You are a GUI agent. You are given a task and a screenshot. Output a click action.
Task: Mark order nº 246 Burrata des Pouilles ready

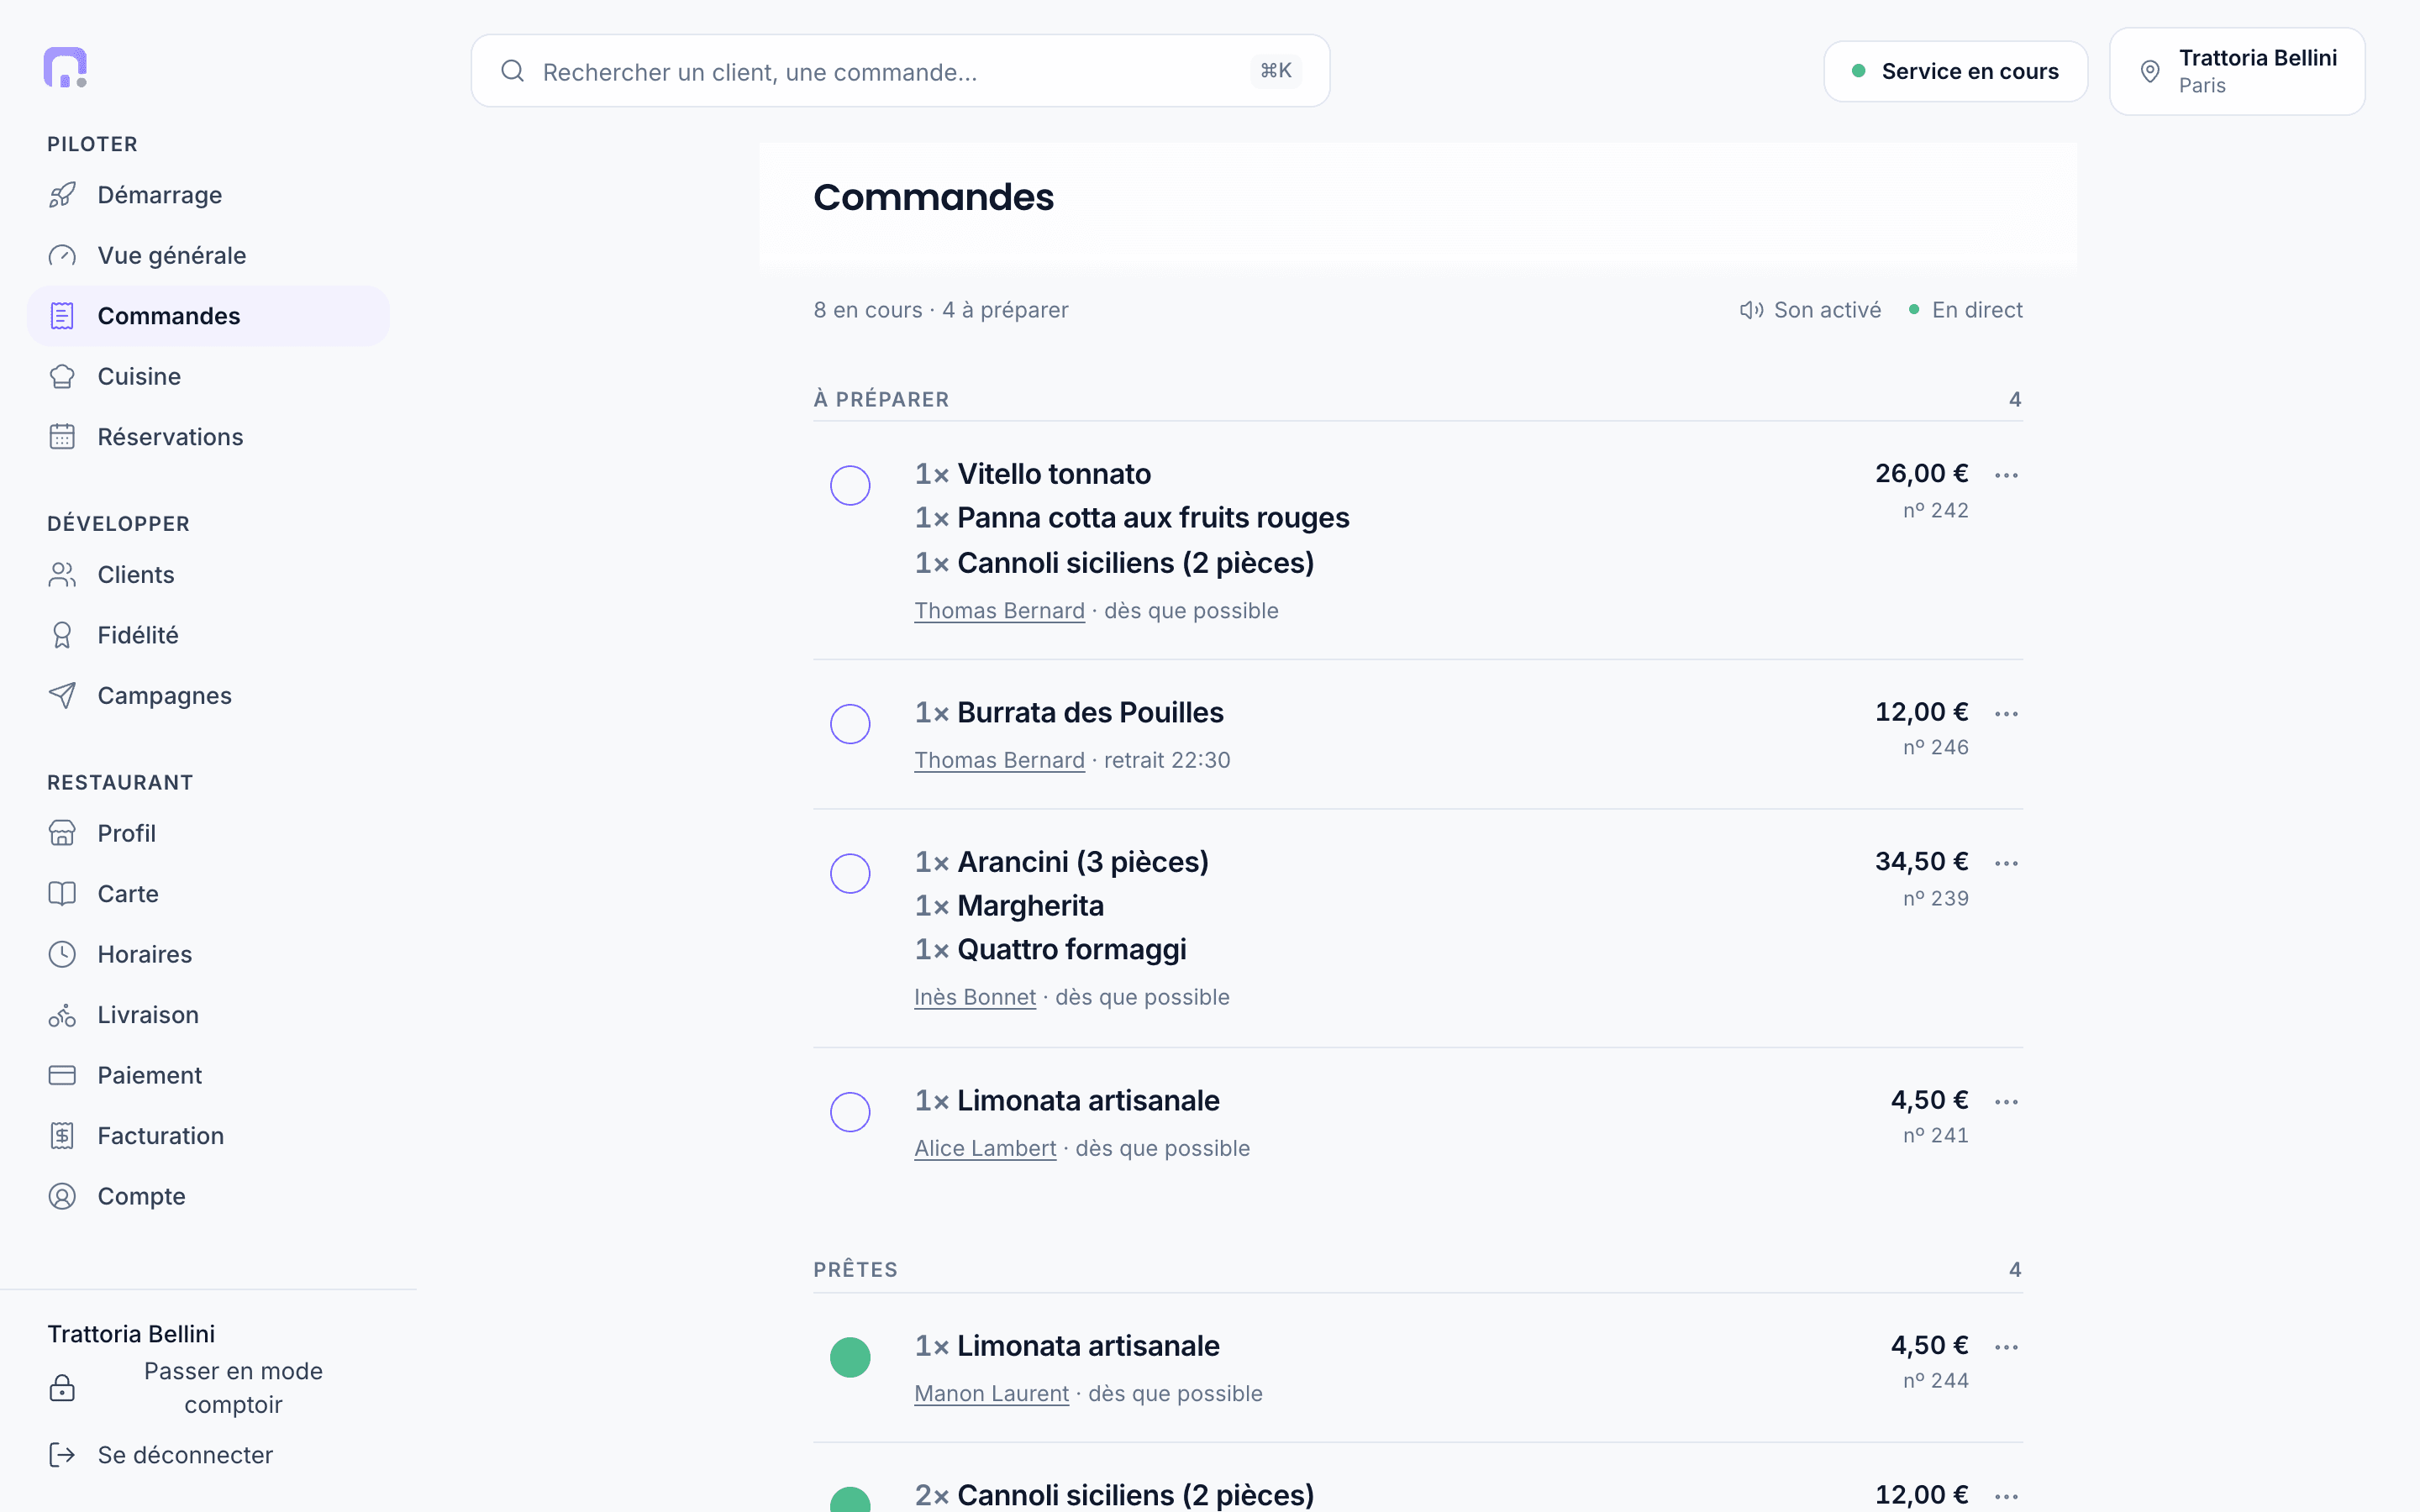(850, 724)
